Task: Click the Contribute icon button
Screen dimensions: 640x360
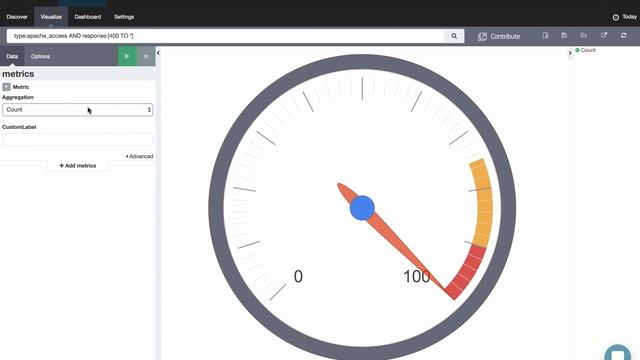Action: [499, 36]
